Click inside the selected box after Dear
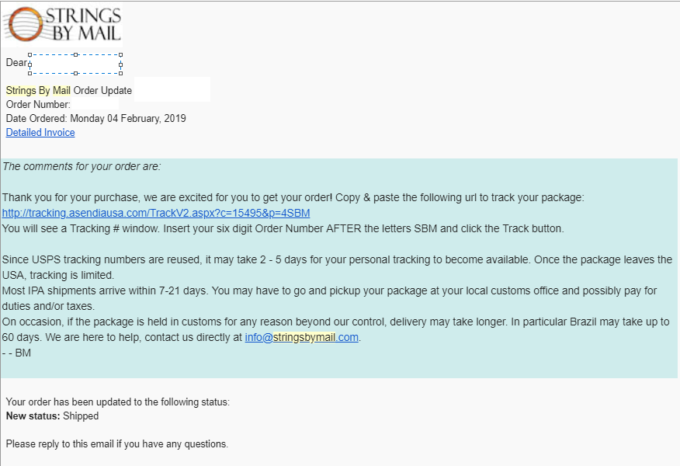680x466 pixels. 75,64
